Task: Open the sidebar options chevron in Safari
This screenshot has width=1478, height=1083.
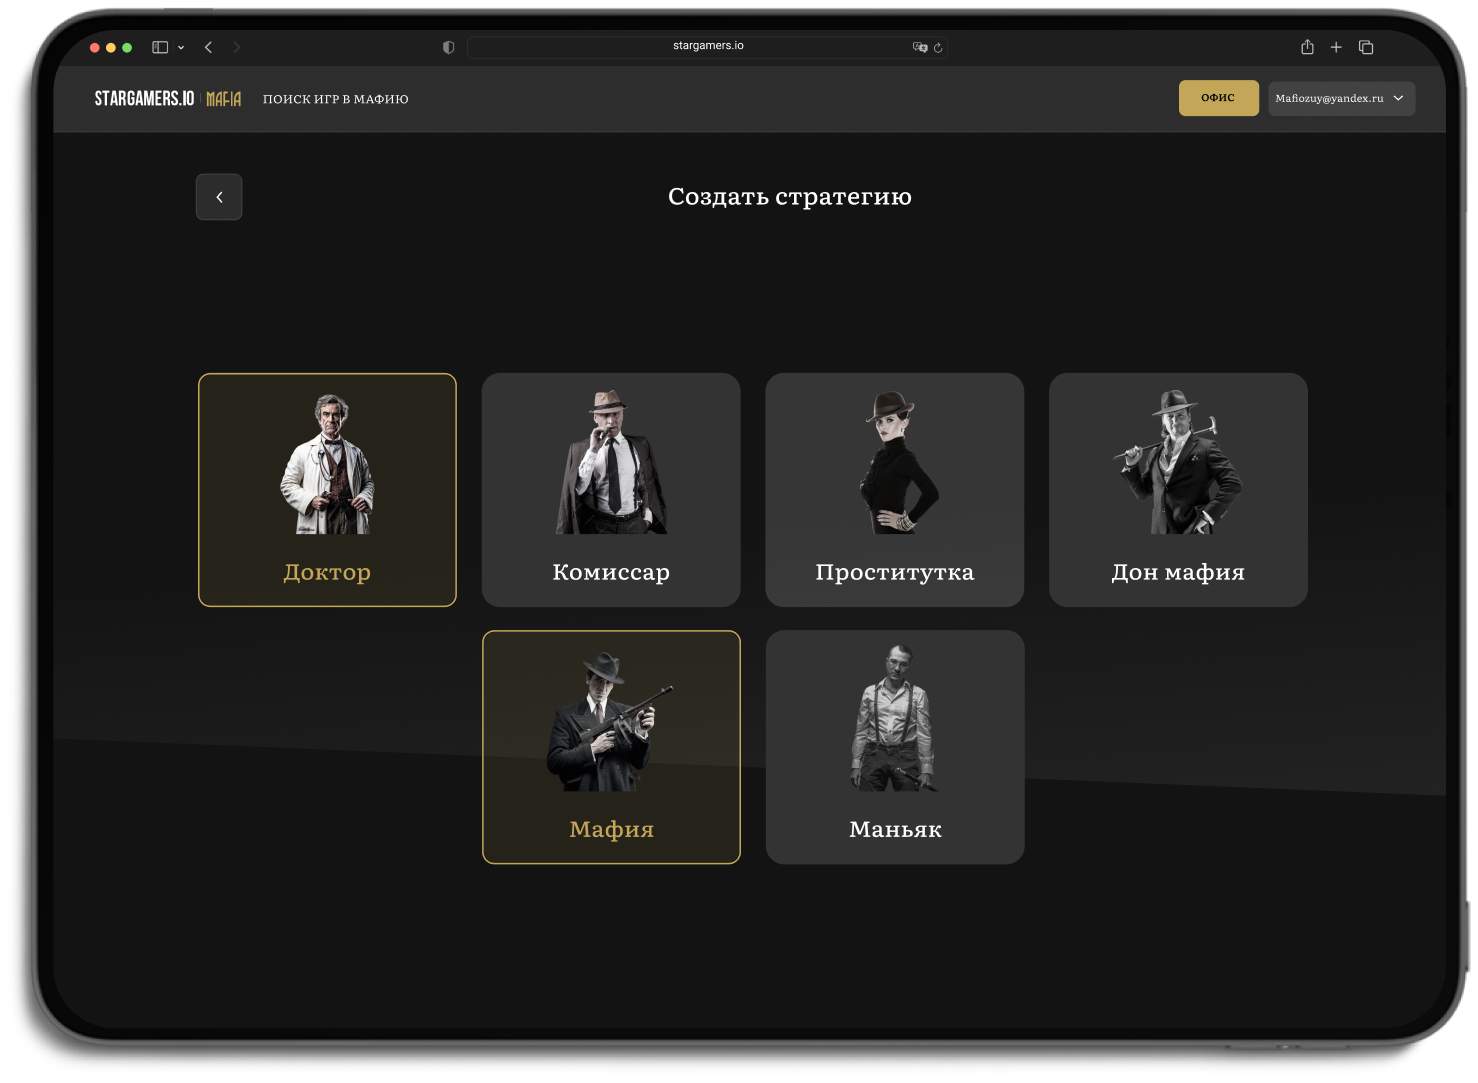Action: [x=181, y=48]
